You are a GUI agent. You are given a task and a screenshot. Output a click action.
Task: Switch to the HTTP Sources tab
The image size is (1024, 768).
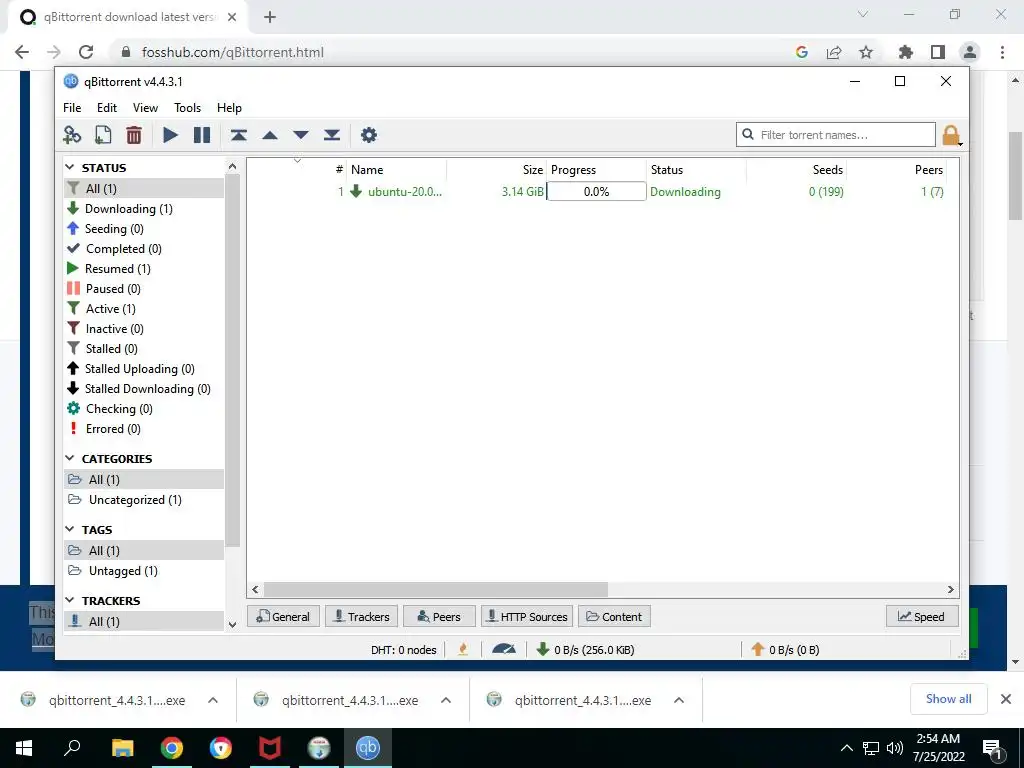[527, 616]
